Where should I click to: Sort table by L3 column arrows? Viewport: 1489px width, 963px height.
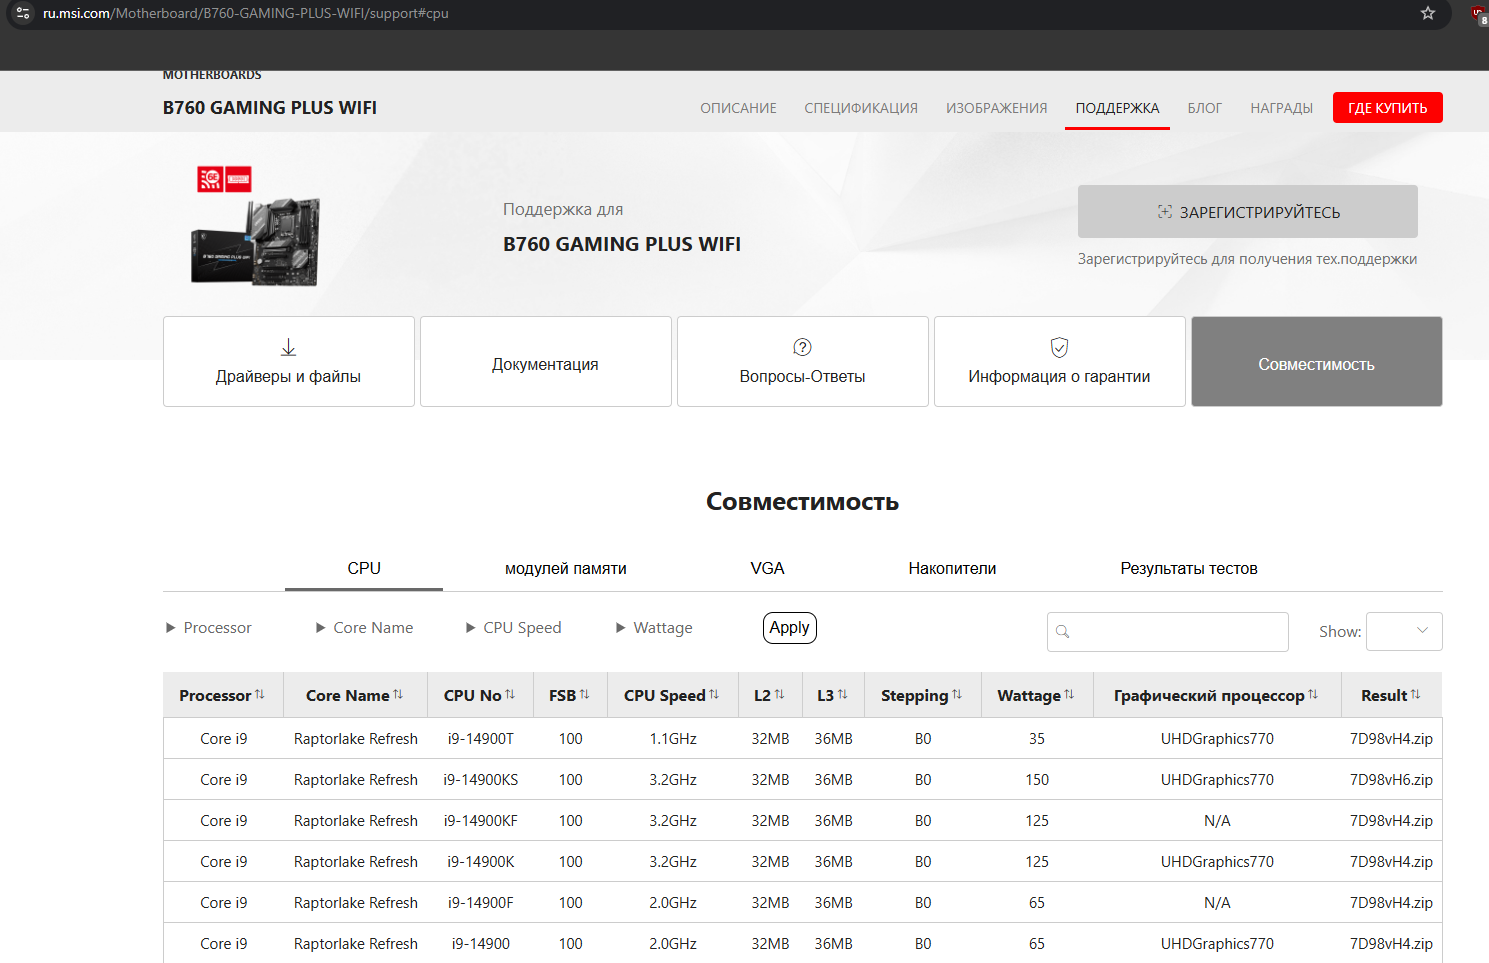click(x=842, y=694)
